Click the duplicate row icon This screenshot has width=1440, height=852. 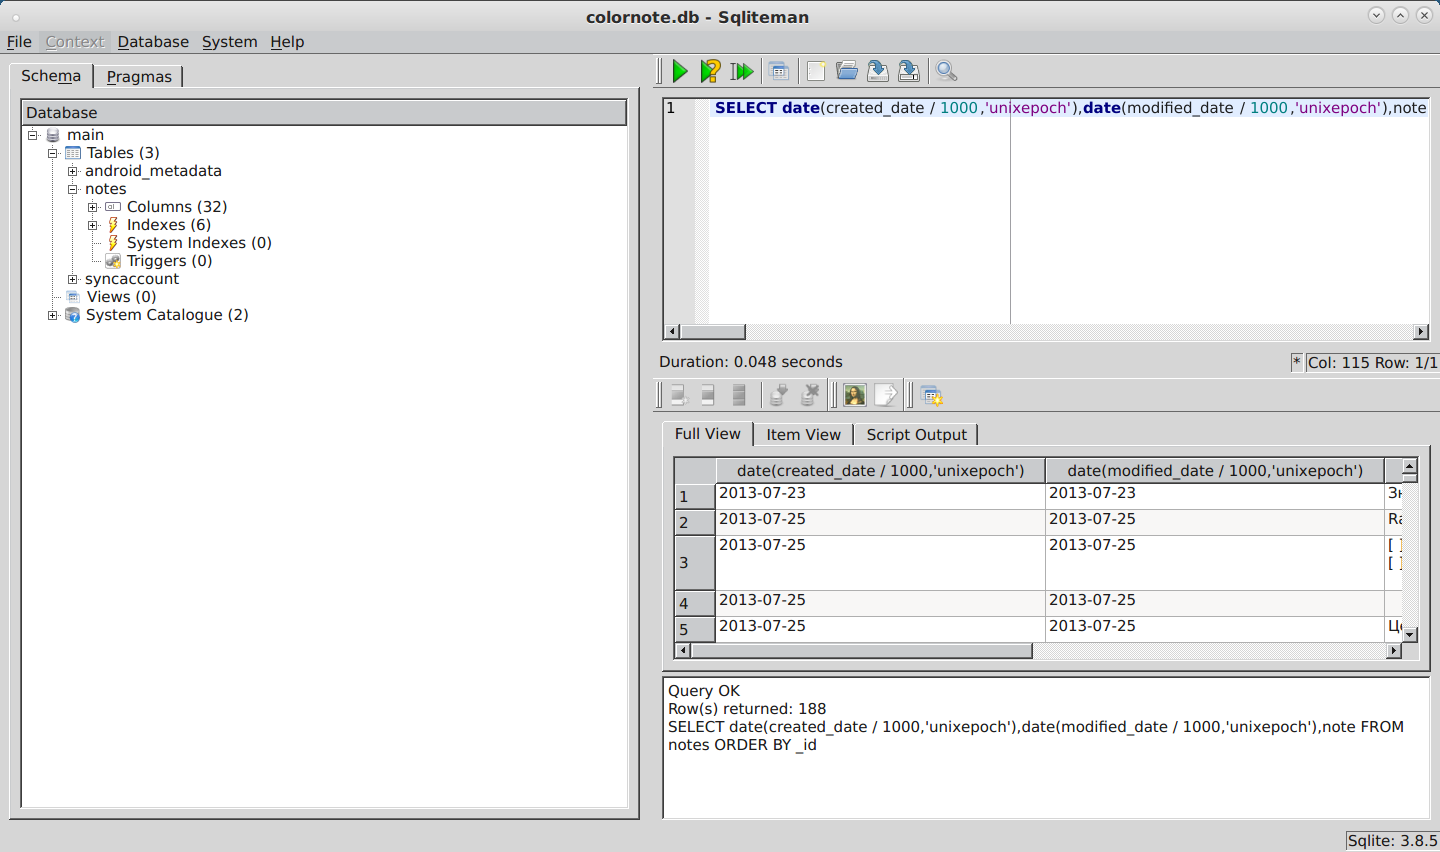point(709,395)
